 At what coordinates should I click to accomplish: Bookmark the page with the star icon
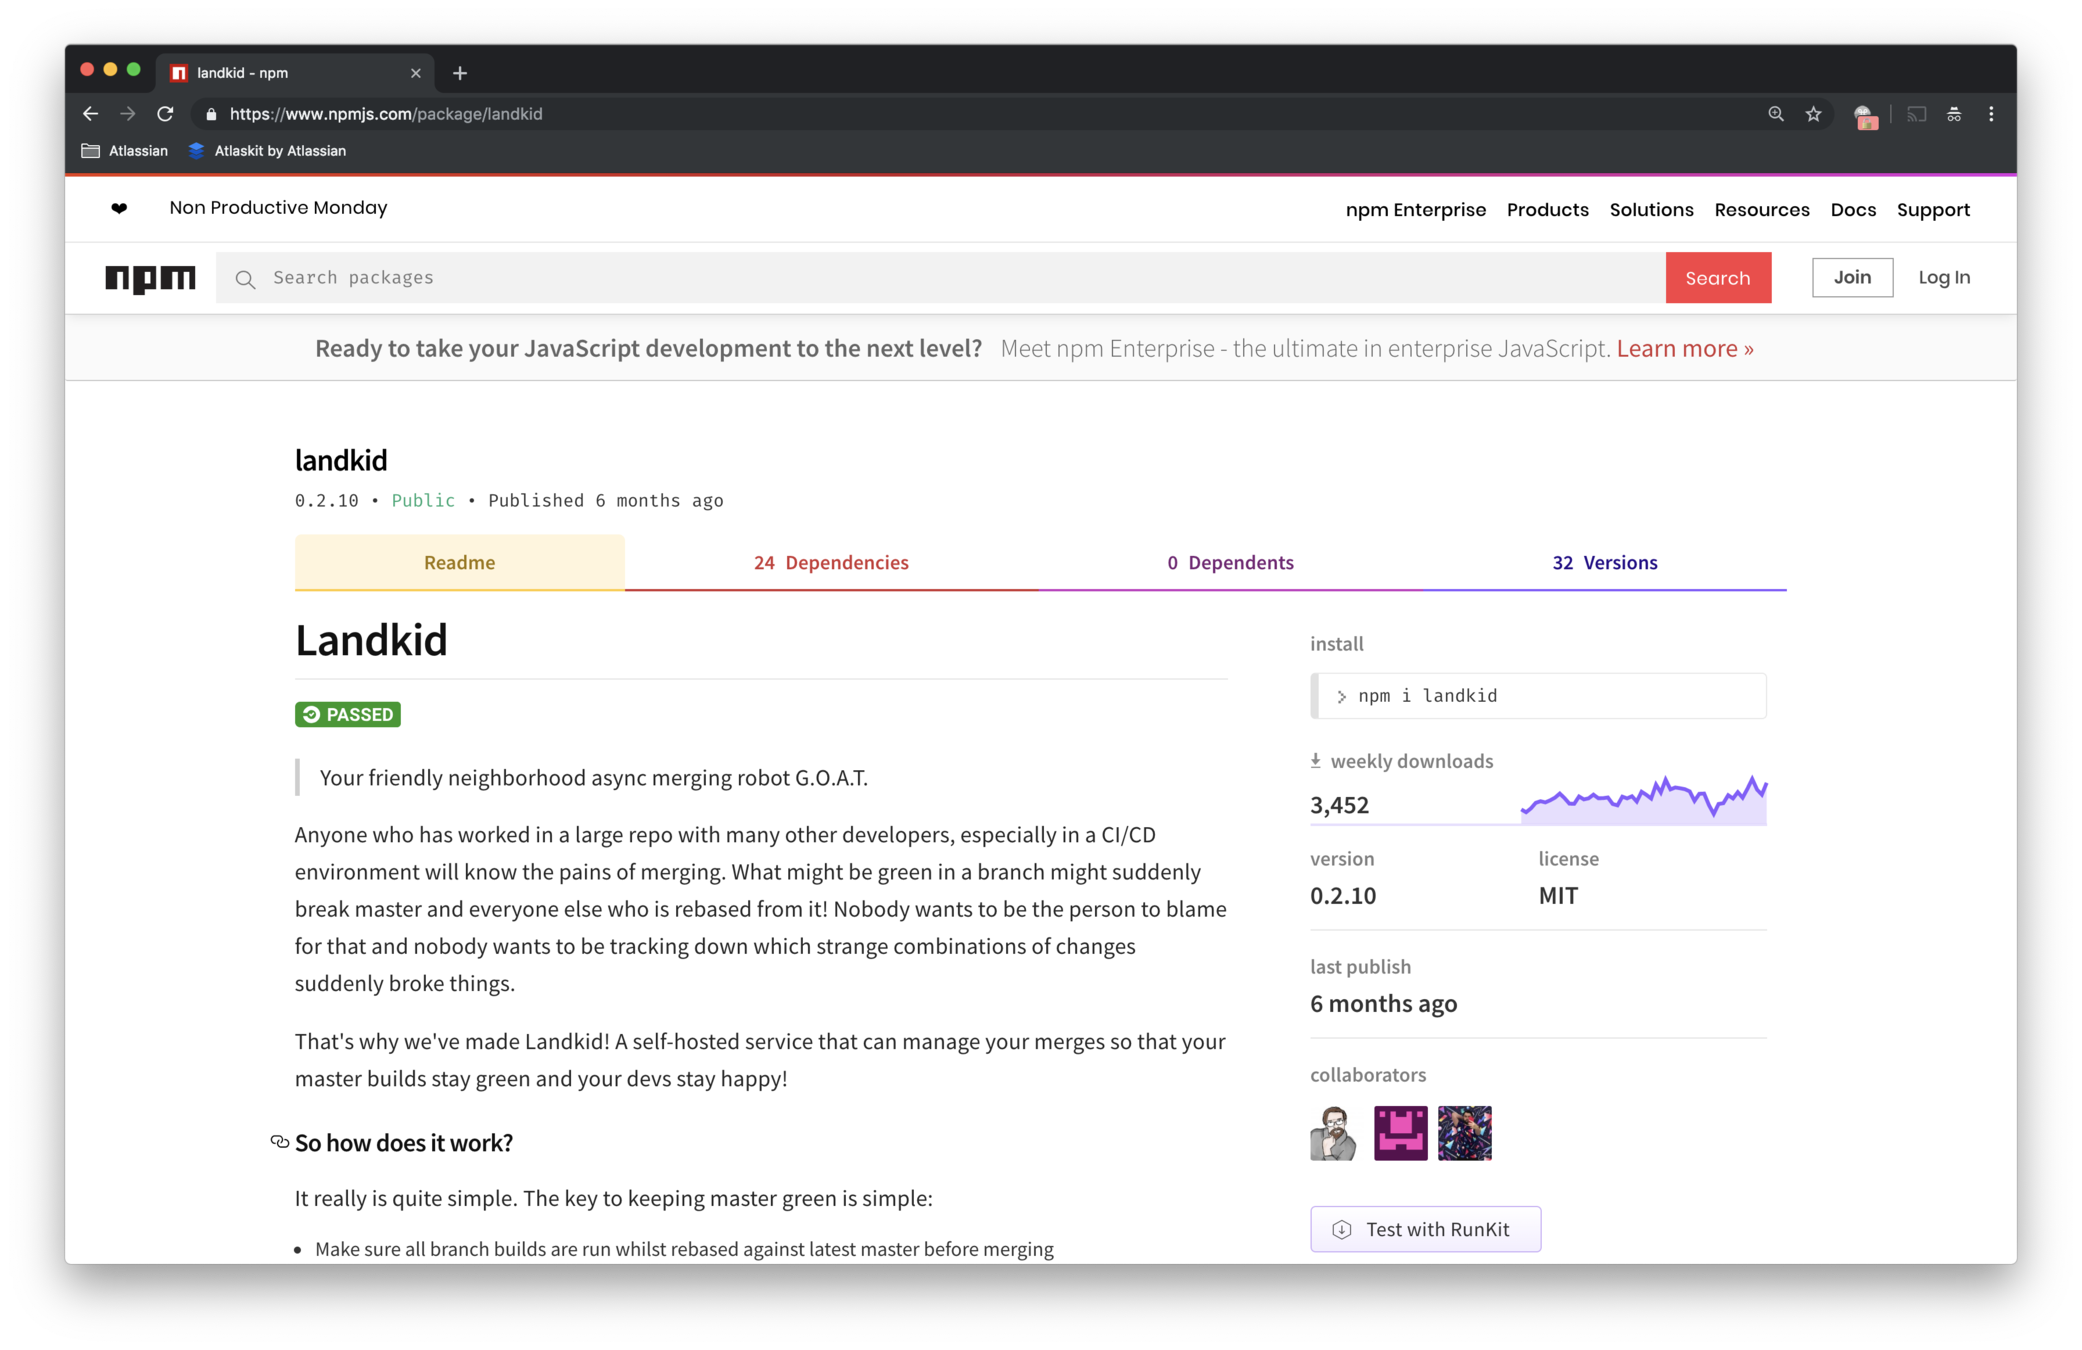coord(1813,114)
